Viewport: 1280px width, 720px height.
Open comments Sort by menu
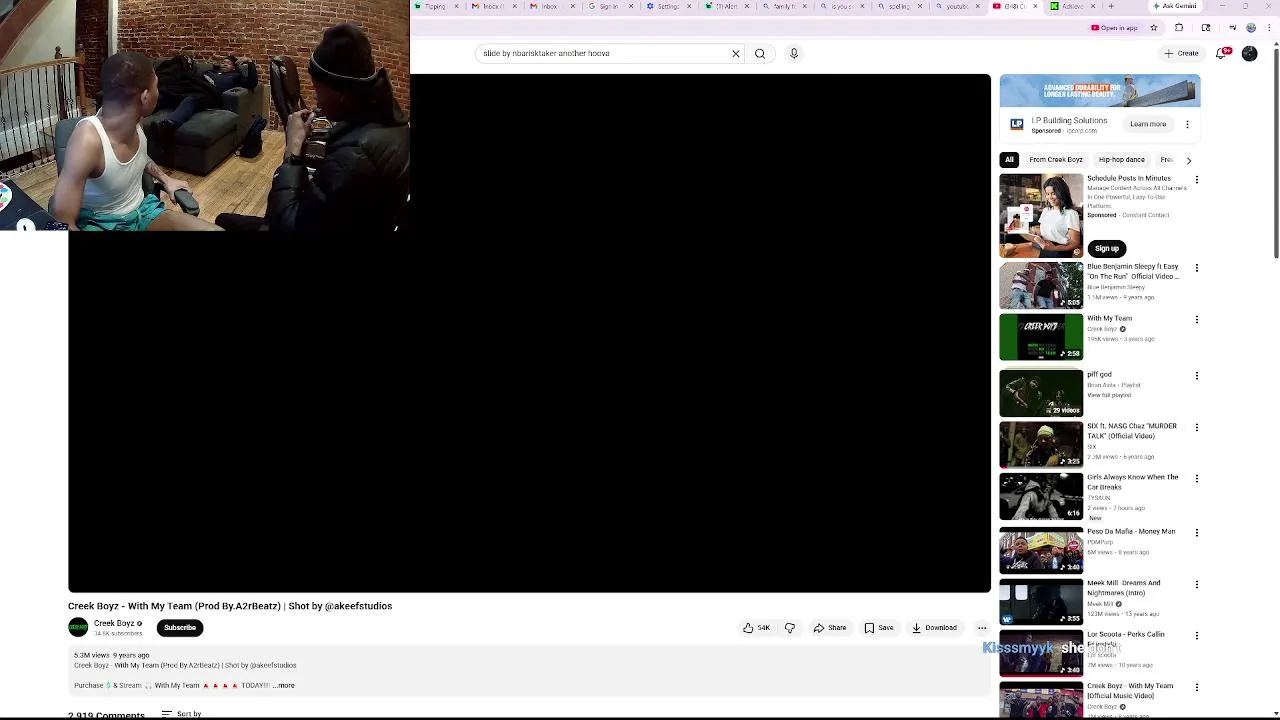[x=181, y=714]
